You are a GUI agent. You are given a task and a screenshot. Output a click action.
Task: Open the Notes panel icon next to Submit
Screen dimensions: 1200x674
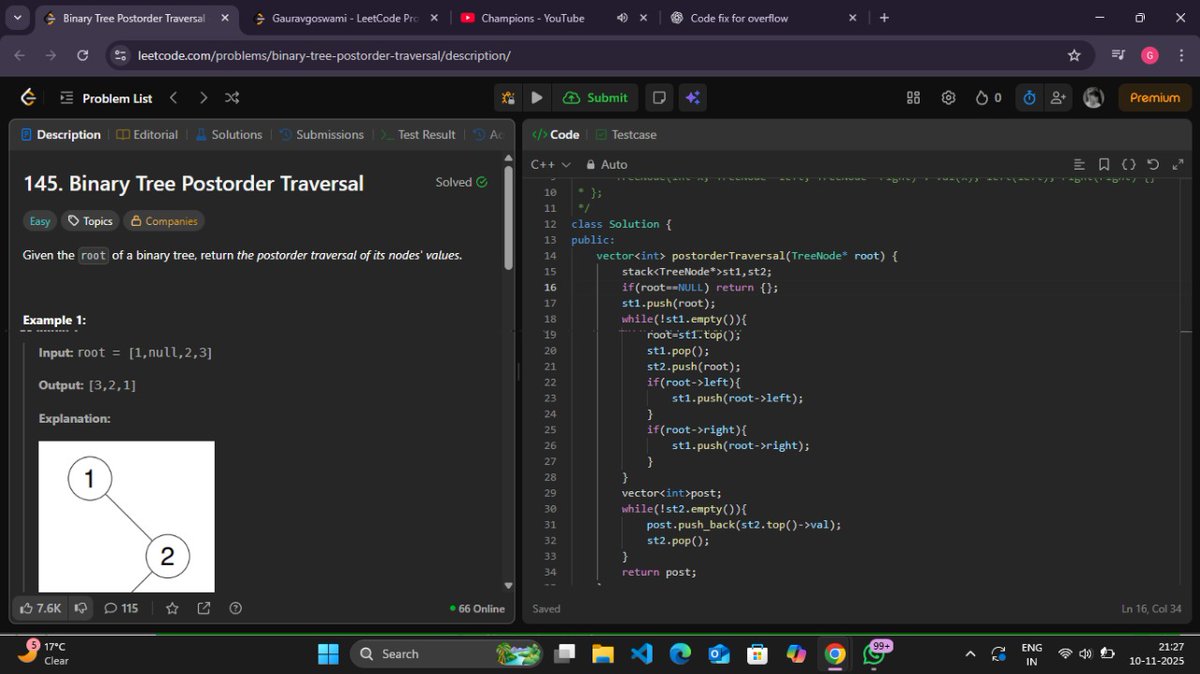[658, 97]
